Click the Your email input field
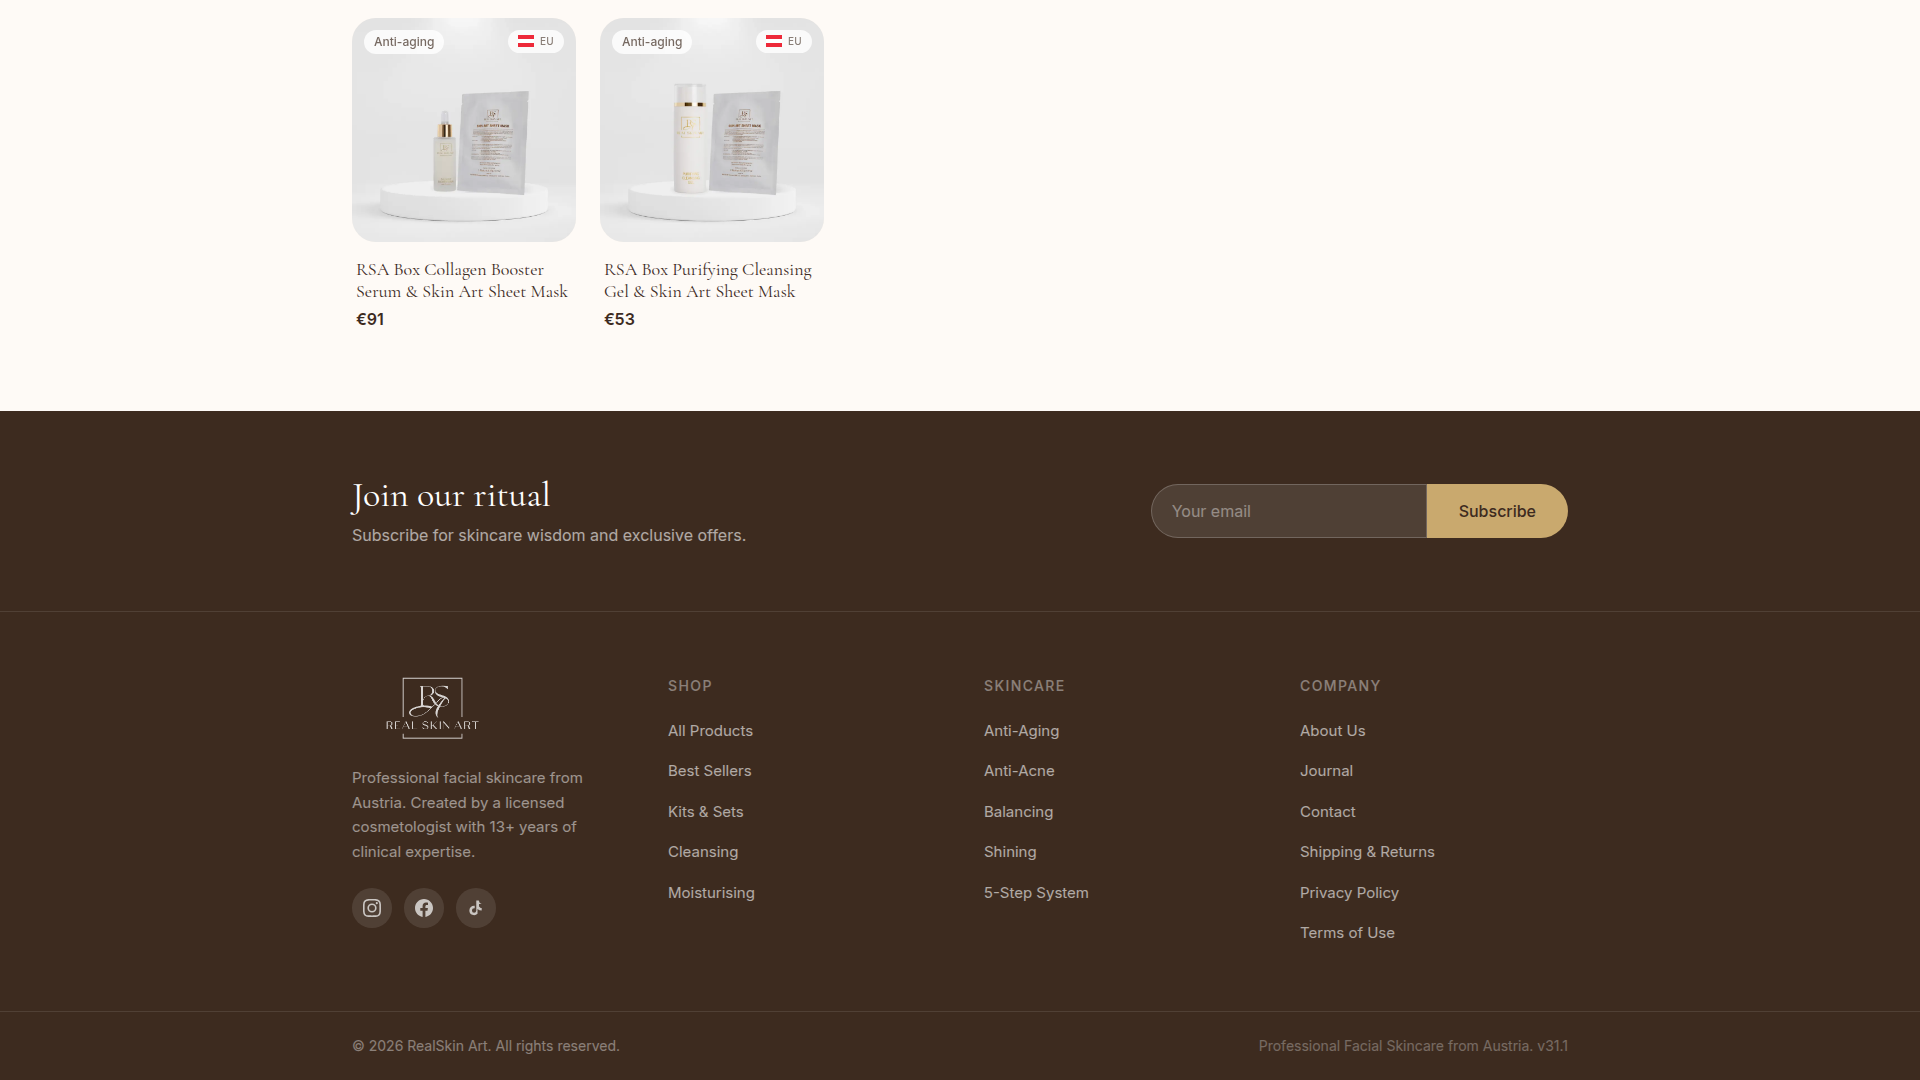Screen dimensions: 1920x1080 click(1289, 510)
